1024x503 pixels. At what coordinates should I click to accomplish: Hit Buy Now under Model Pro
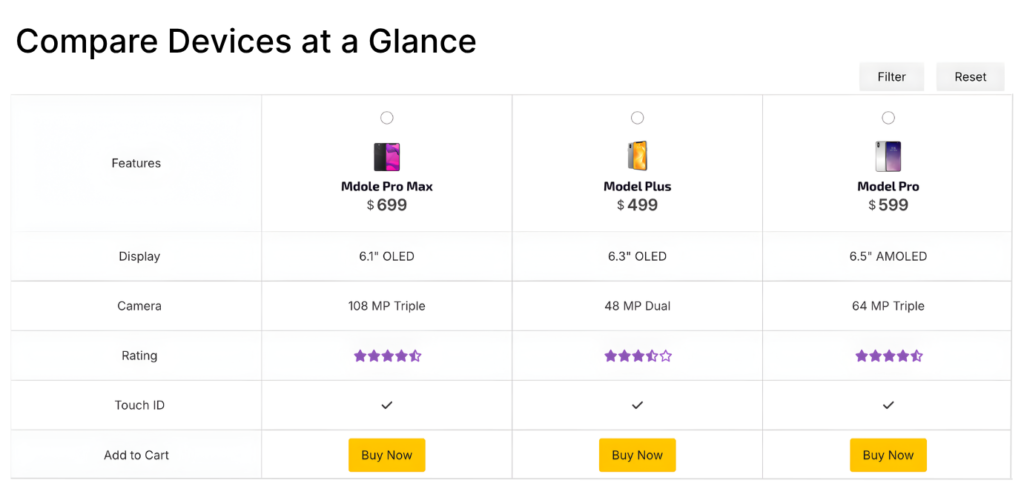[888, 455]
